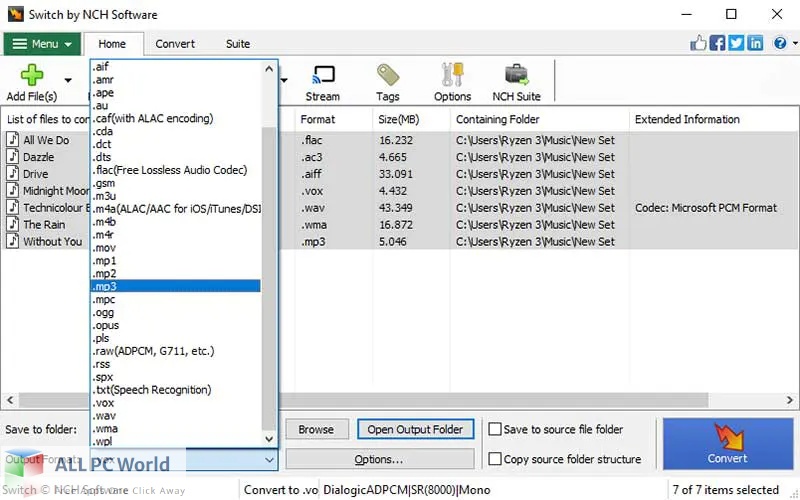Sort by the Size(MB) column header
This screenshot has width=800, height=500.
411,119
